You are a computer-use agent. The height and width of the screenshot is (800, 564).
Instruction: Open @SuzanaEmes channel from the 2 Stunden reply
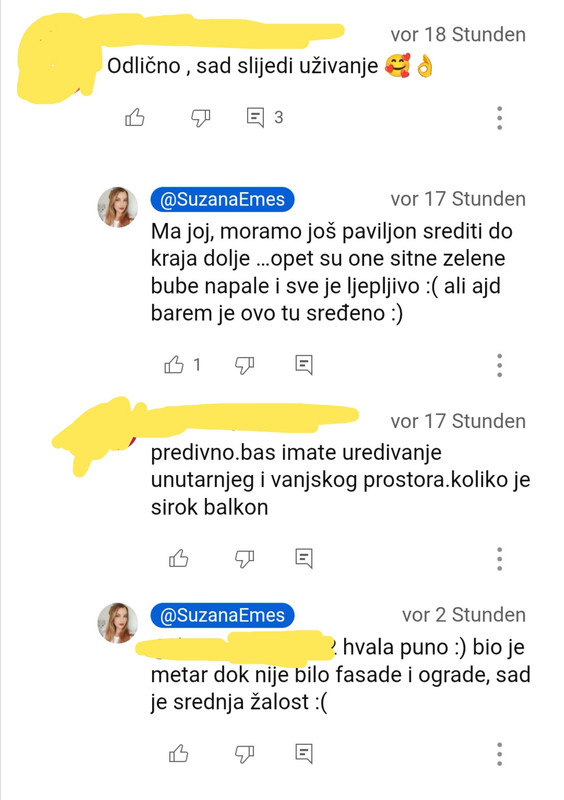[x=222, y=615]
